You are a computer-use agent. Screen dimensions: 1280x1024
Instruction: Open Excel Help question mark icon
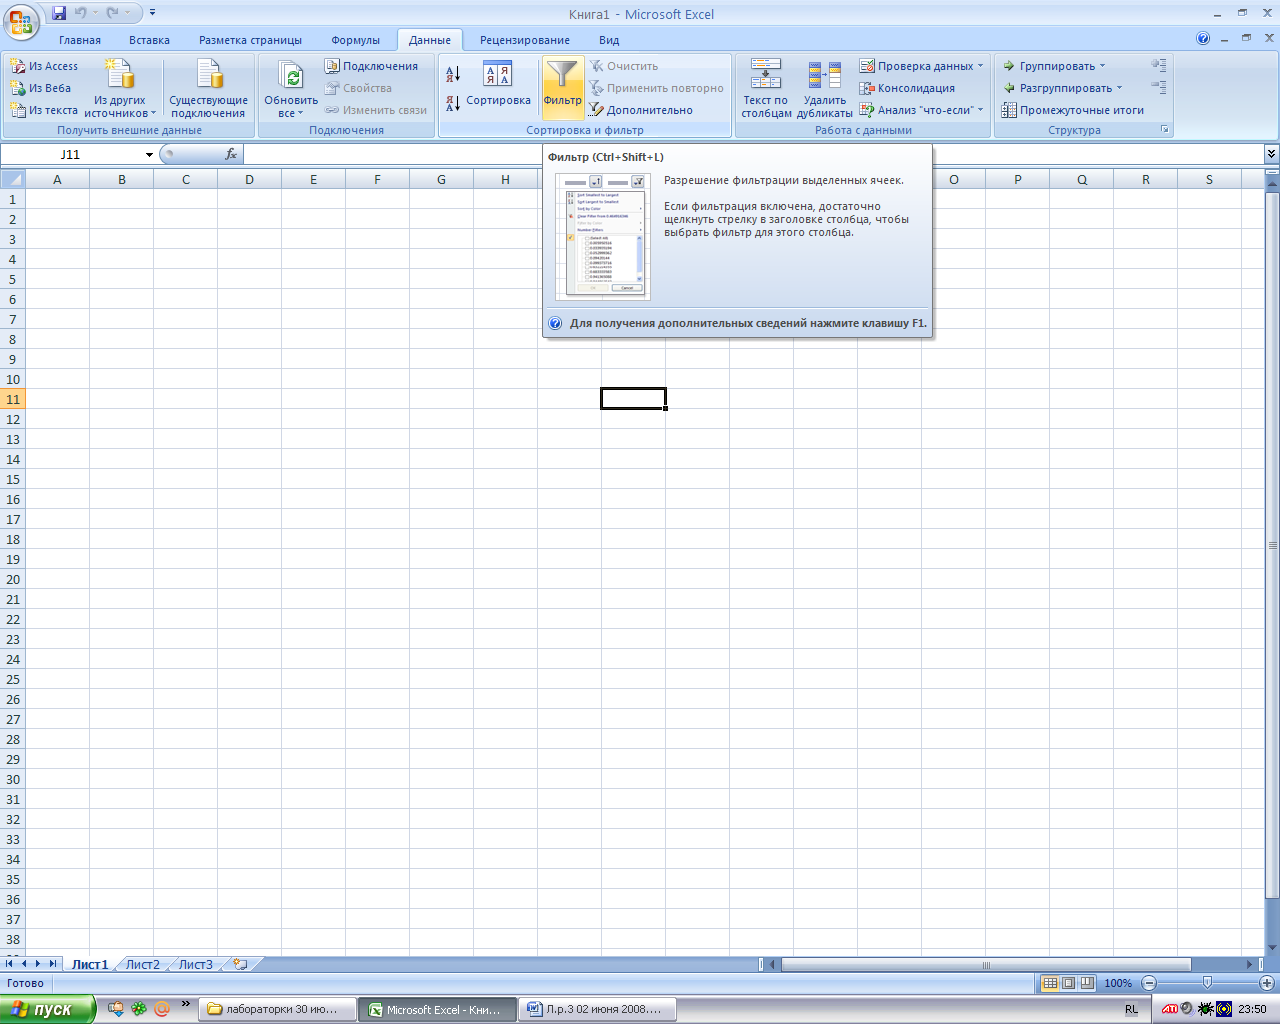[x=1203, y=39]
